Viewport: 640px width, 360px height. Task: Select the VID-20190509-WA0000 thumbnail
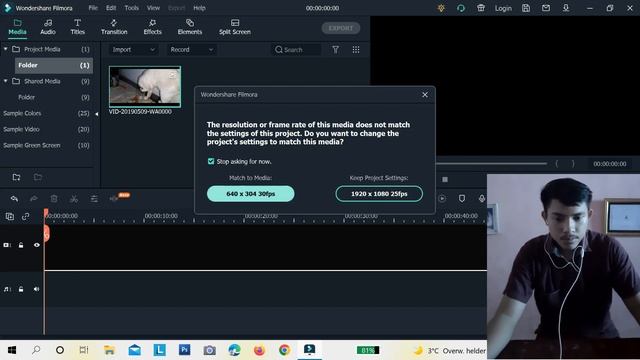(x=144, y=87)
